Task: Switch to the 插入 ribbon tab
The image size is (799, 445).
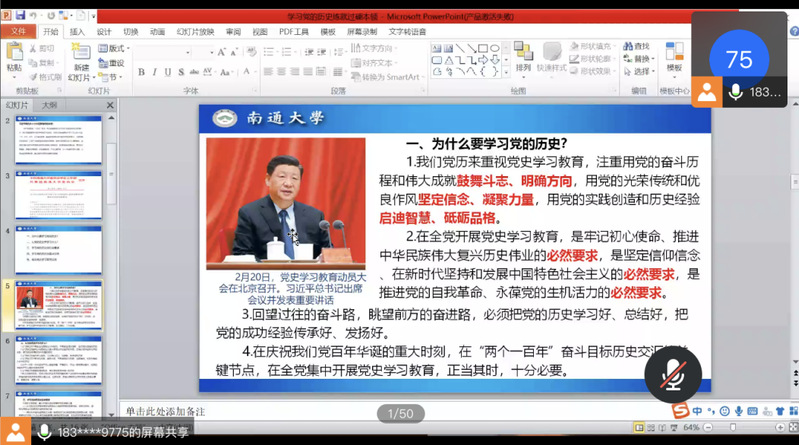Action: pyautogui.click(x=77, y=31)
